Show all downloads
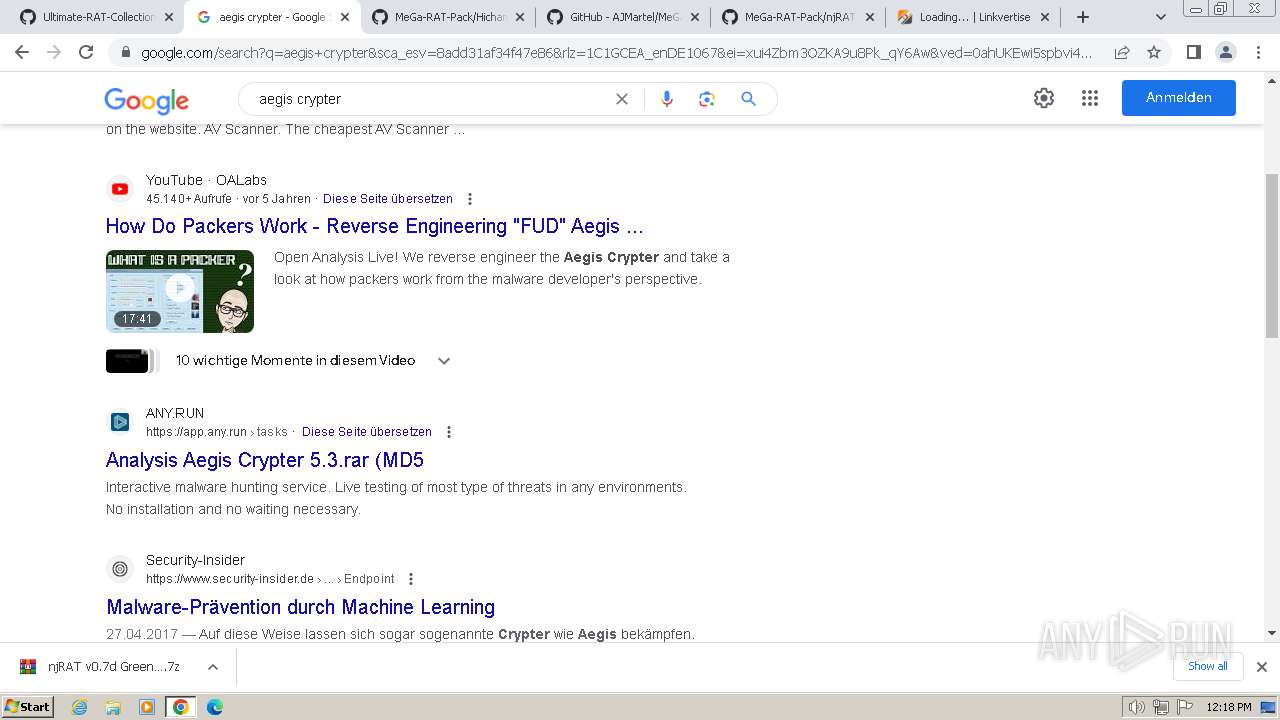1280x720 pixels. click(x=1208, y=666)
